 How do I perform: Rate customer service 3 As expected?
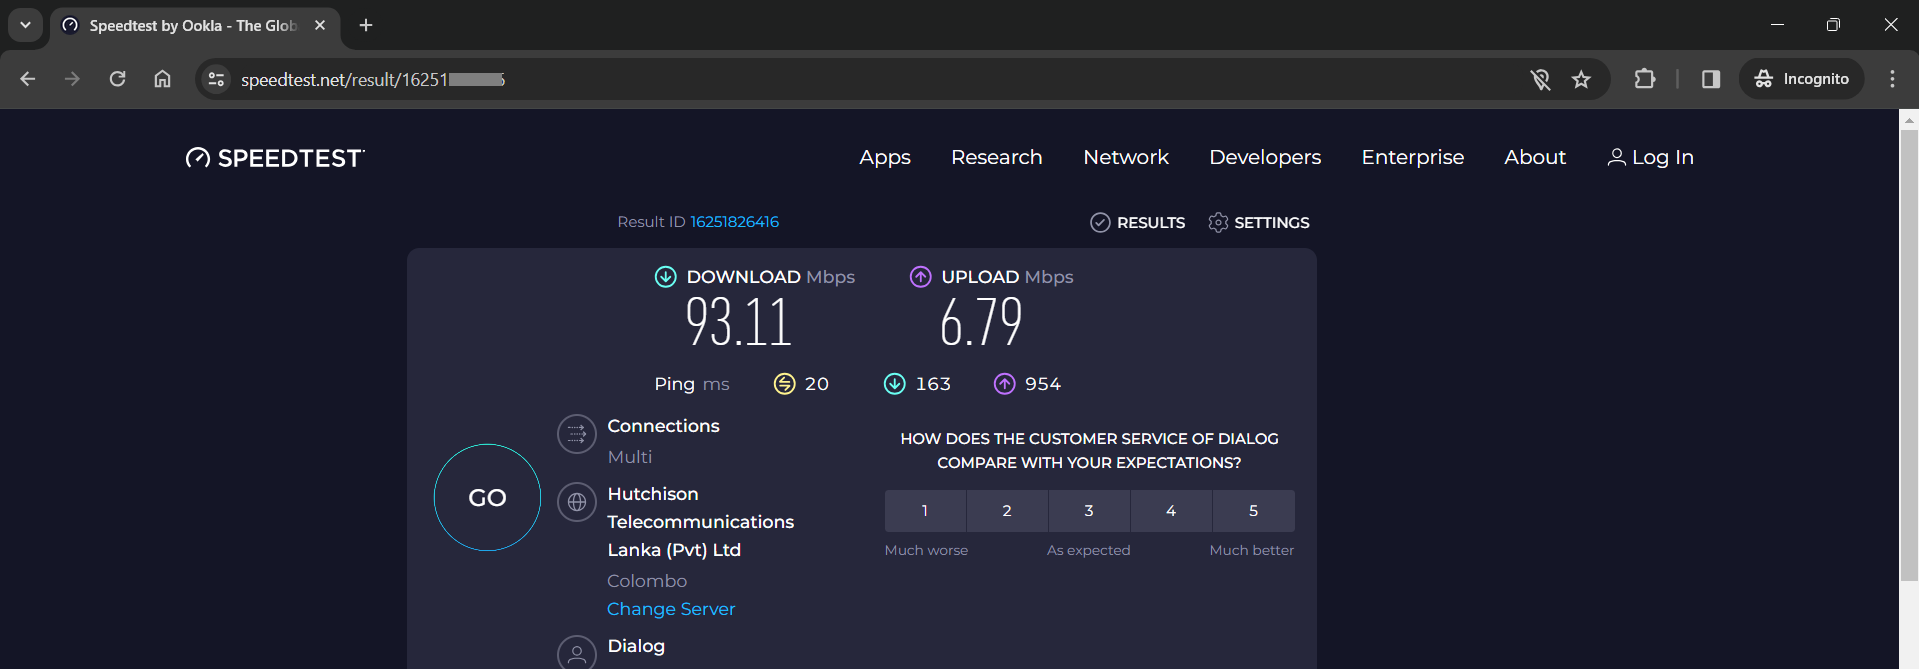click(1089, 511)
